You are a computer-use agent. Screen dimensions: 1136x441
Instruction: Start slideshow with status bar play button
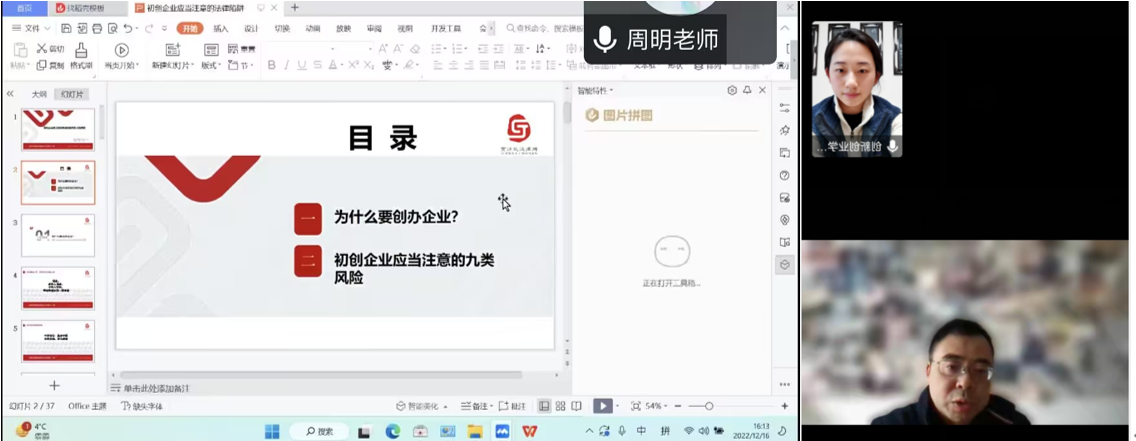[x=602, y=406]
